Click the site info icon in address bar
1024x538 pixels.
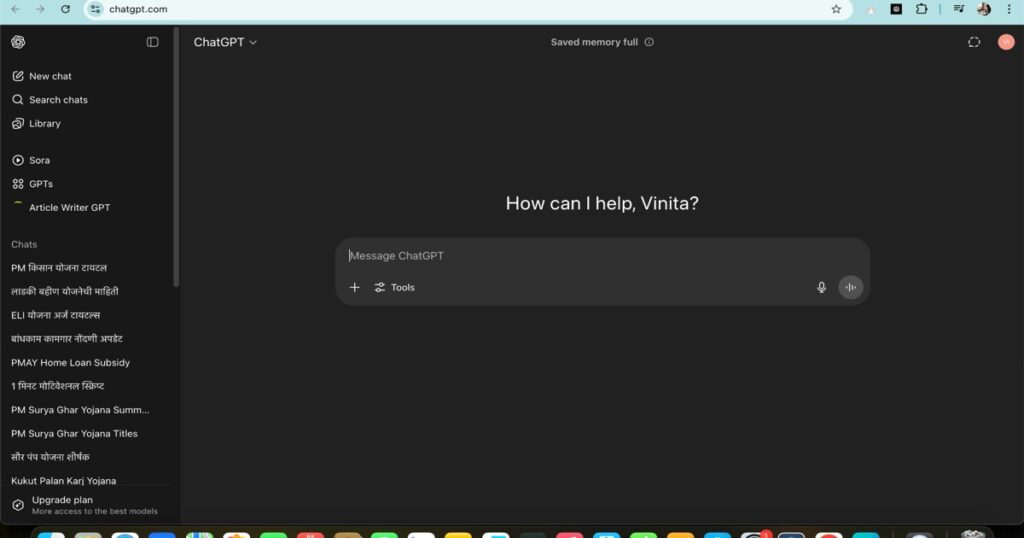click(95, 9)
